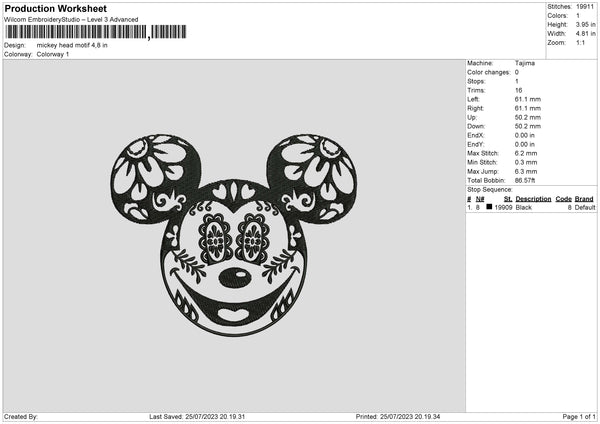Click the 'Colorway 1' value
Image resolution: width=600 pixels, height=424 pixels.
point(53,54)
